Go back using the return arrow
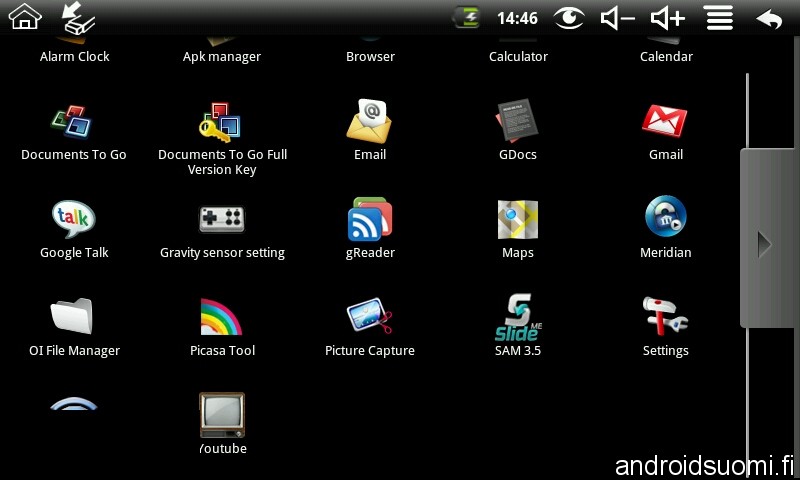This screenshot has height=480, width=800. pyautogui.click(x=769, y=19)
